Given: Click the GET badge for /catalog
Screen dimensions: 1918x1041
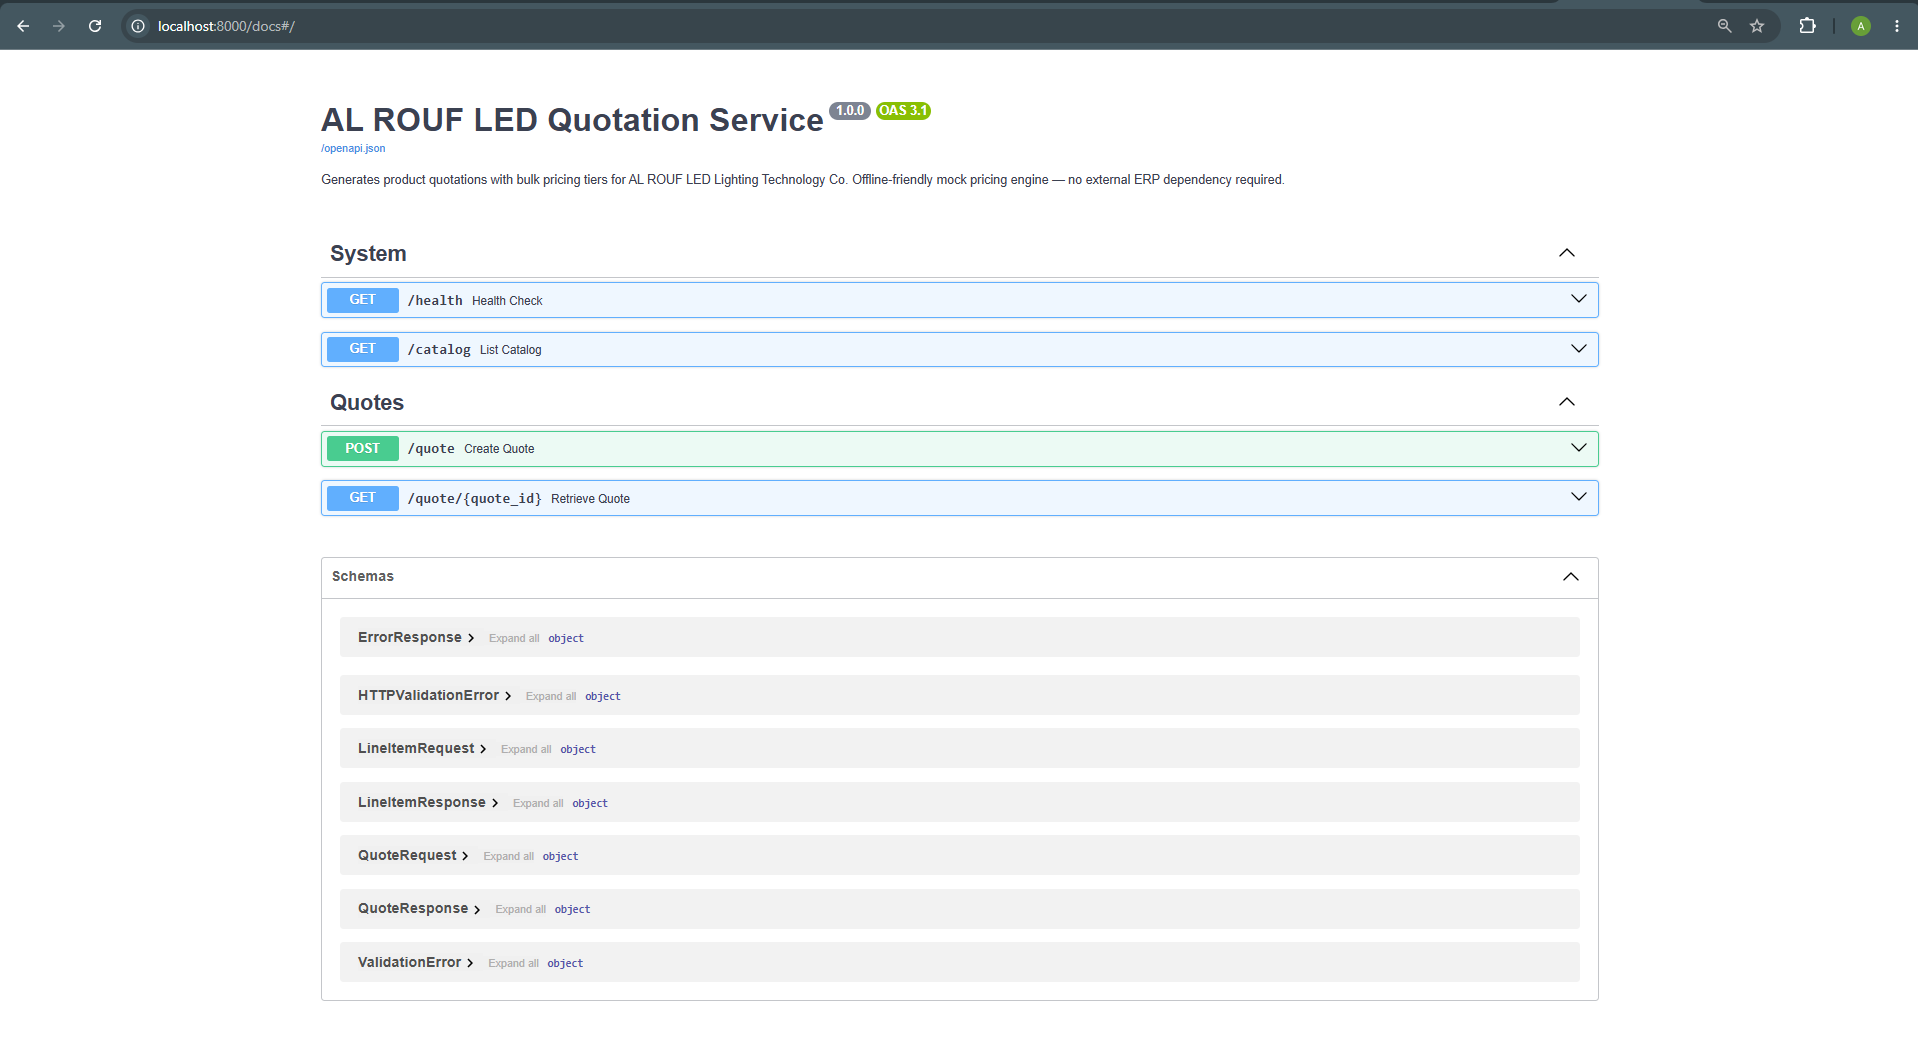Looking at the screenshot, I should (363, 349).
